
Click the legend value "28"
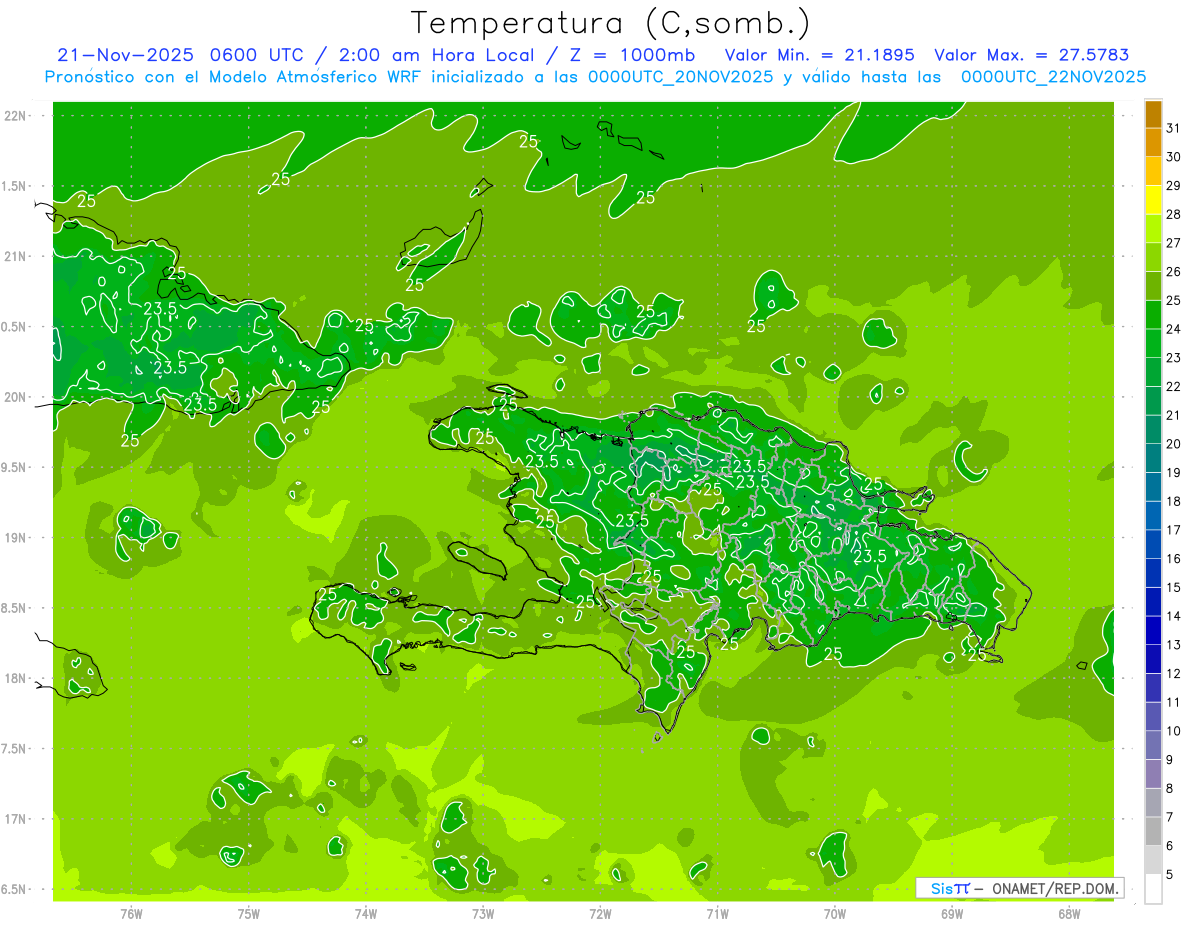[x=1174, y=214]
